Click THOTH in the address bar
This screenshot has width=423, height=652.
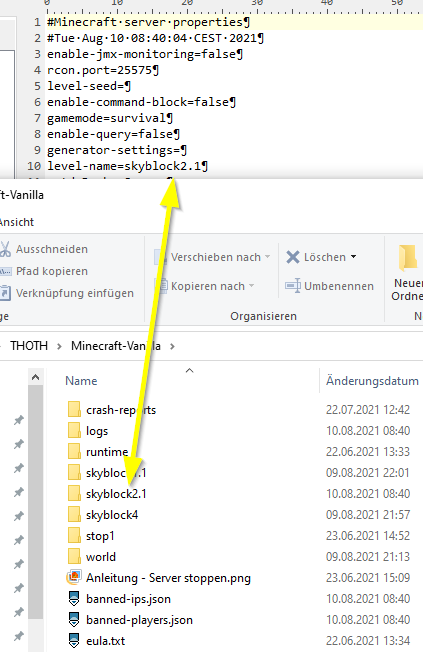coord(29,346)
